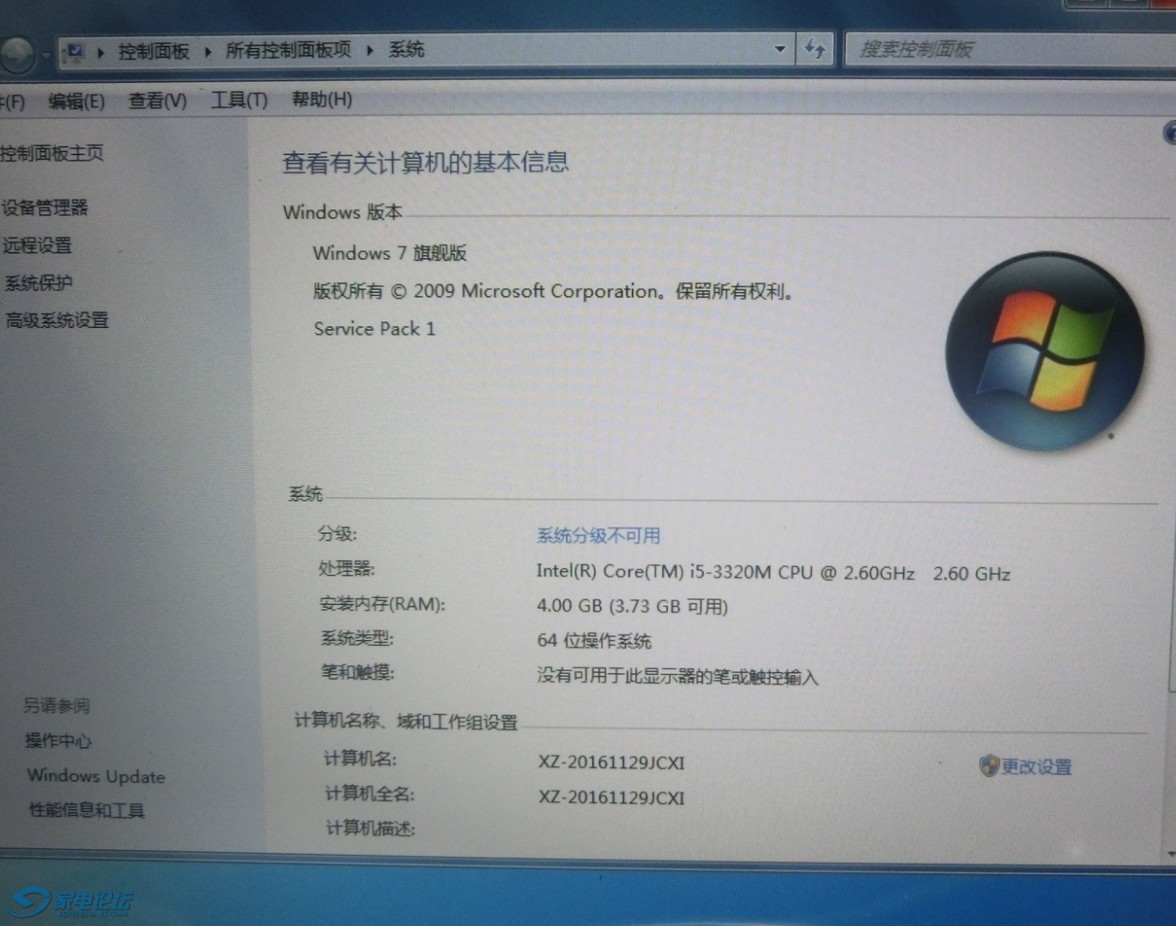1176x926 pixels.
Task: Expand arrow after 控制面板 breadcrumb
Action: click(x=208, y=51)
